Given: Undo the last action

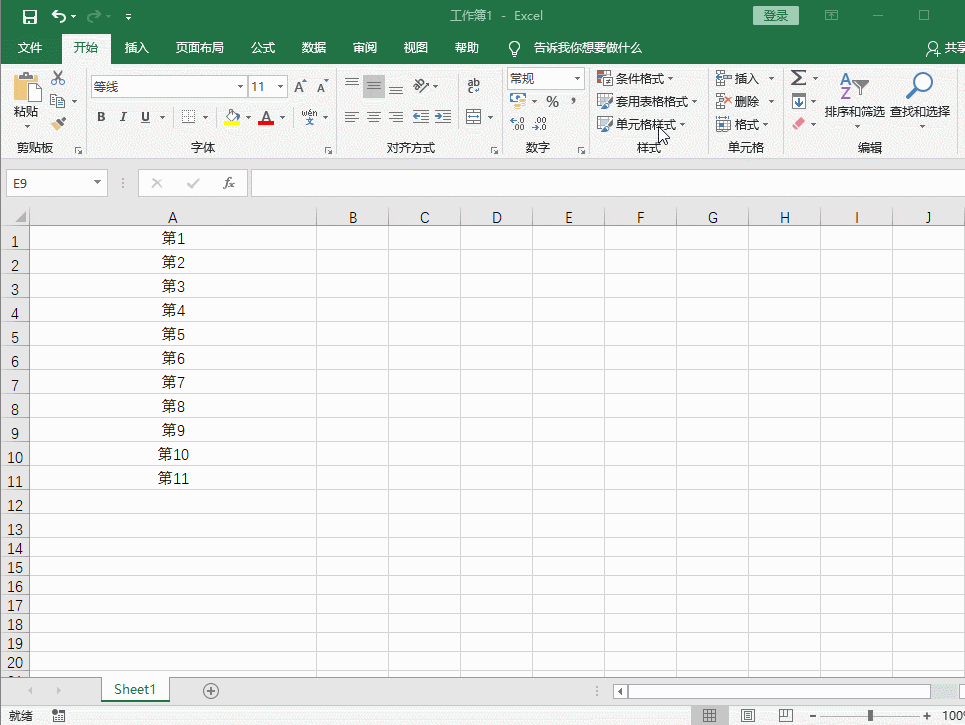Looking at the screenshot, I should pyautogui.click(x=59, y=16).
